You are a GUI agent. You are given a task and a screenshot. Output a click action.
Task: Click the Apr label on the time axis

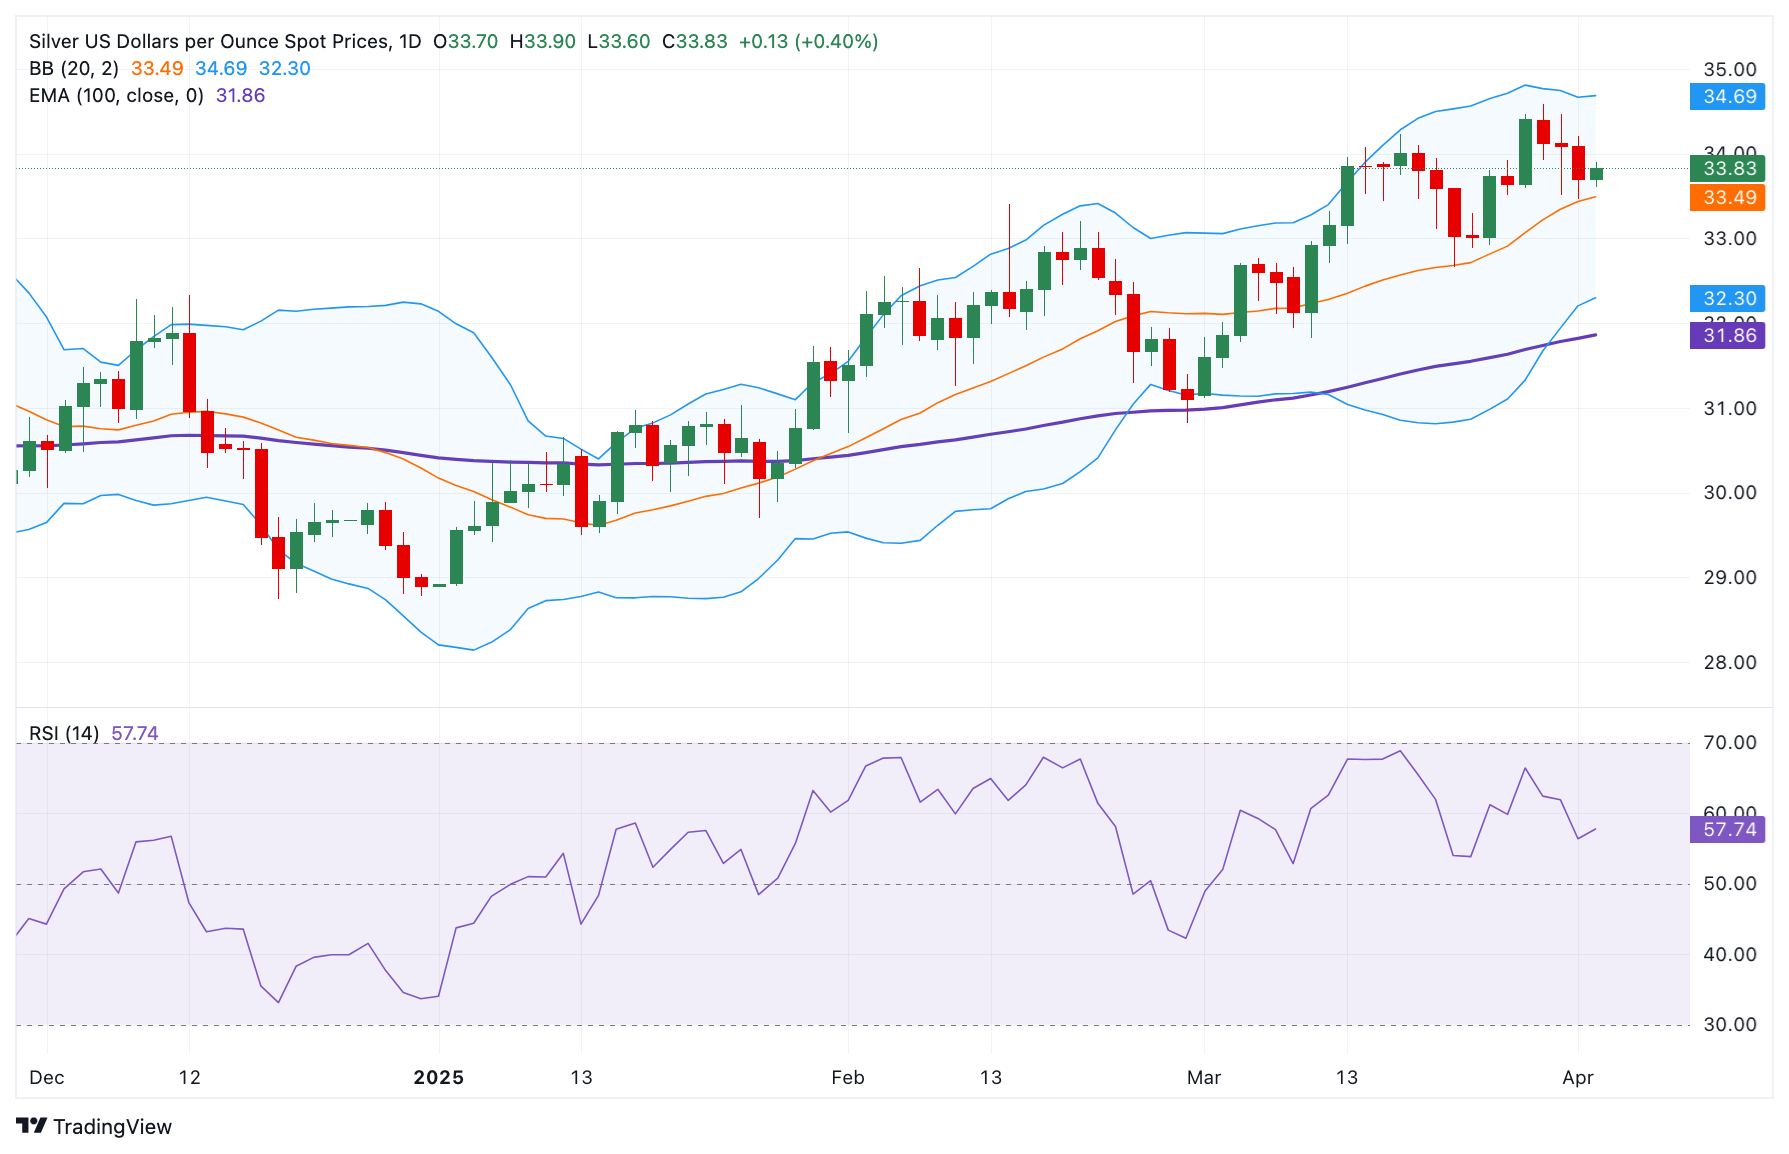pyautogui.click(x=1580, y=1078)
